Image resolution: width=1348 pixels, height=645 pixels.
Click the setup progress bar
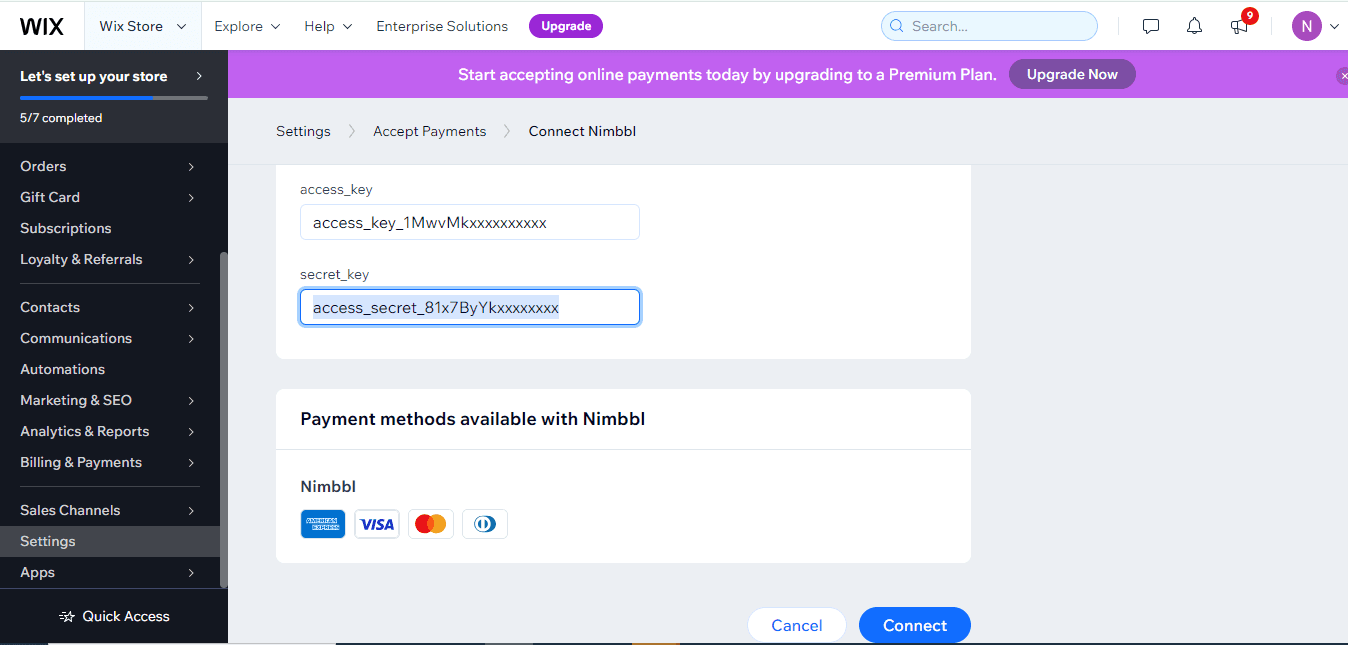coord(114,98)
